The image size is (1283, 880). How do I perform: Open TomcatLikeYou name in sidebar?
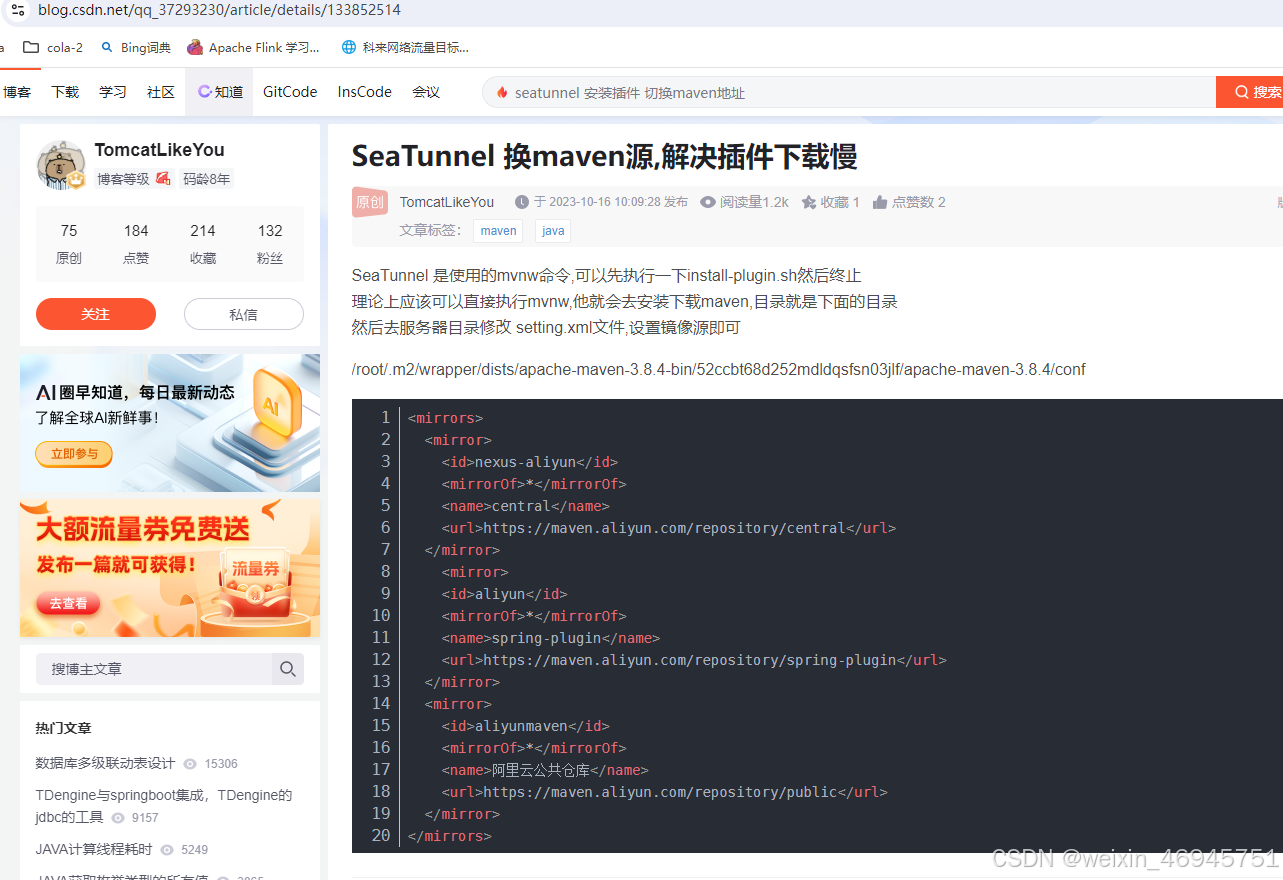(159, 150)
